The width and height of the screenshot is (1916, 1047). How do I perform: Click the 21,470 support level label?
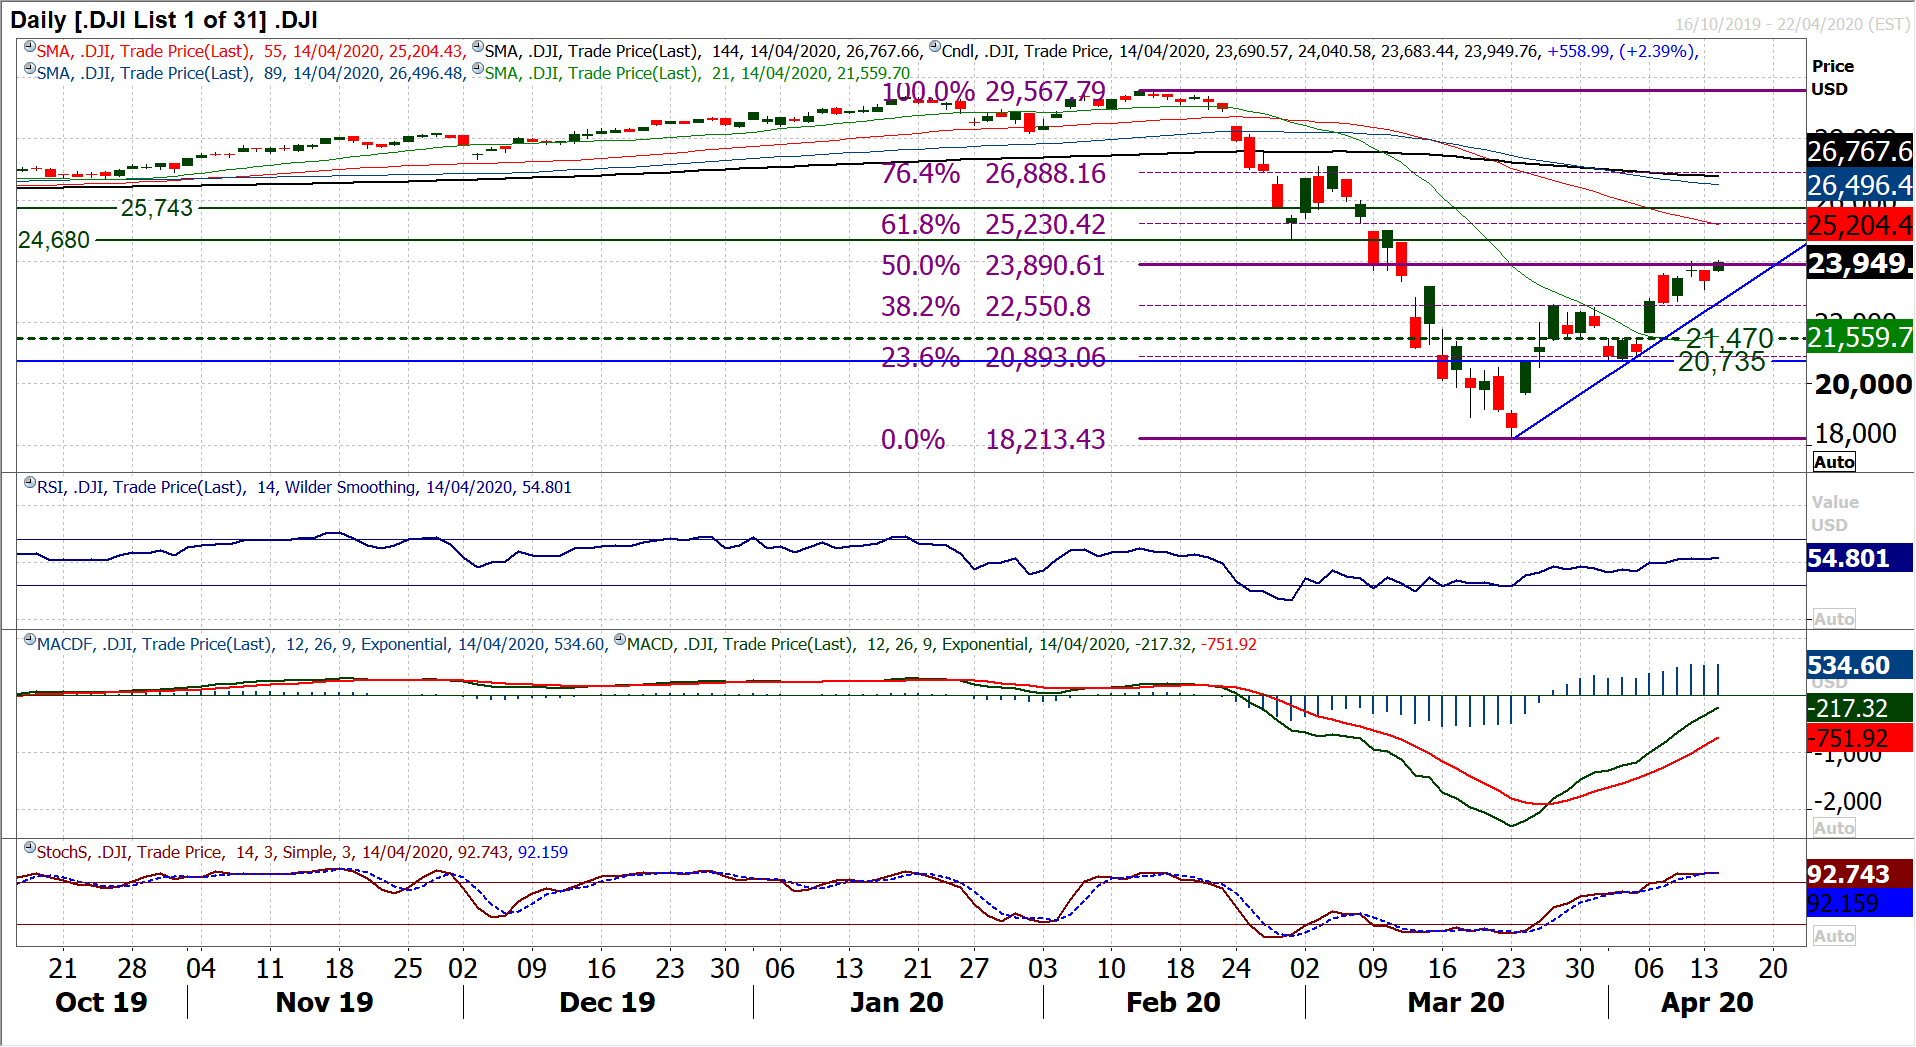click(x=1730, y=338)
